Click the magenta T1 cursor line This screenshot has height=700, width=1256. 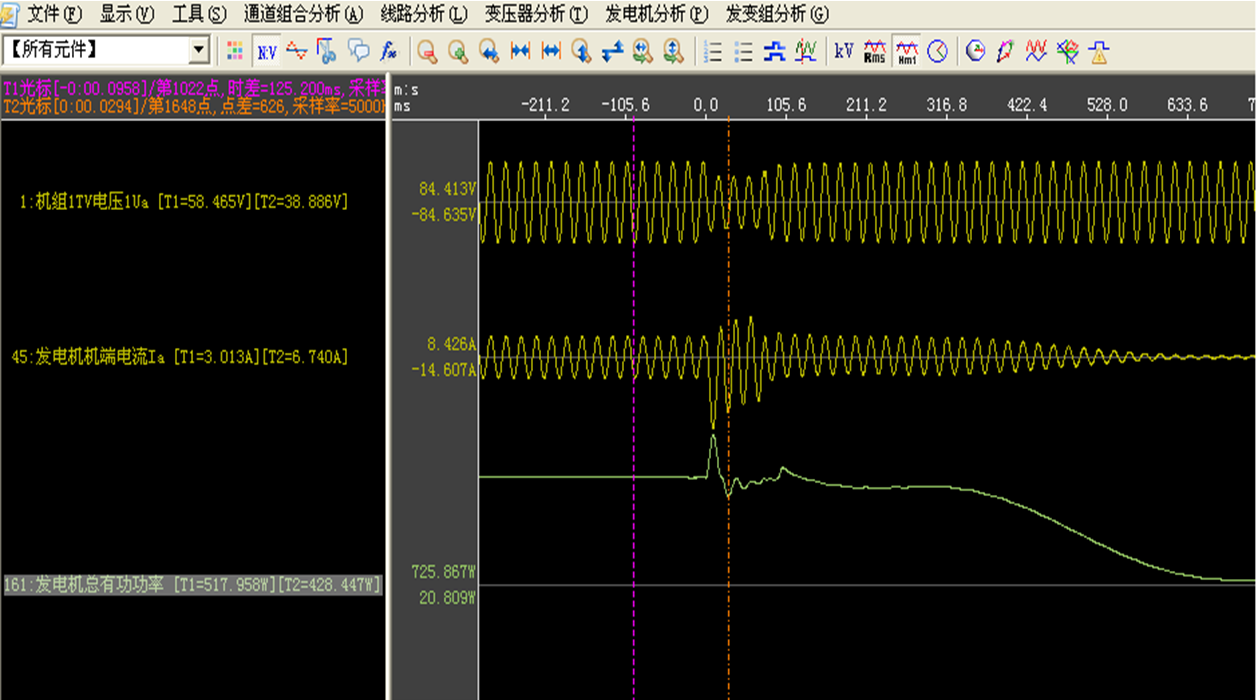[634, 410]
